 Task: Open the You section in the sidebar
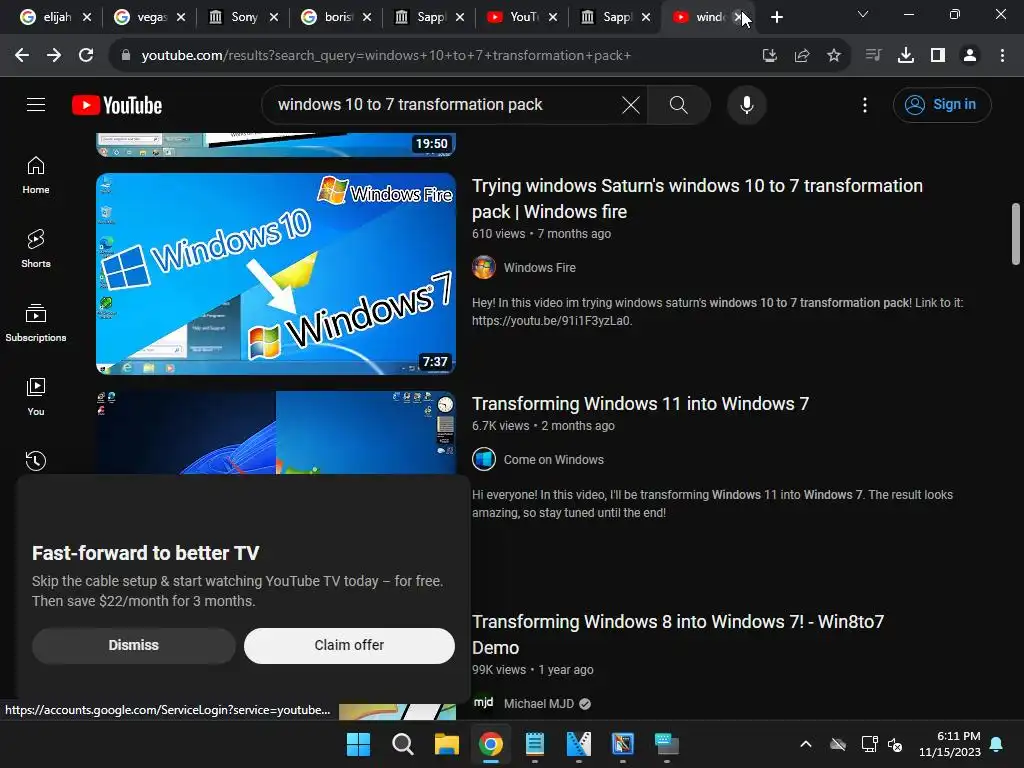point(36,396)
